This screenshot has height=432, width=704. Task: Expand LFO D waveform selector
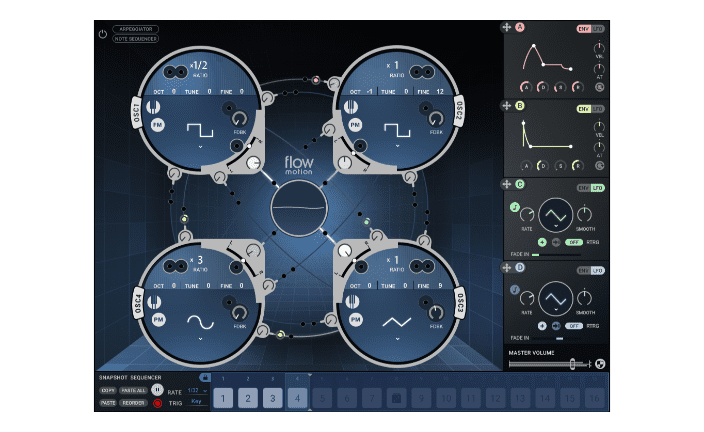[556, 309]
